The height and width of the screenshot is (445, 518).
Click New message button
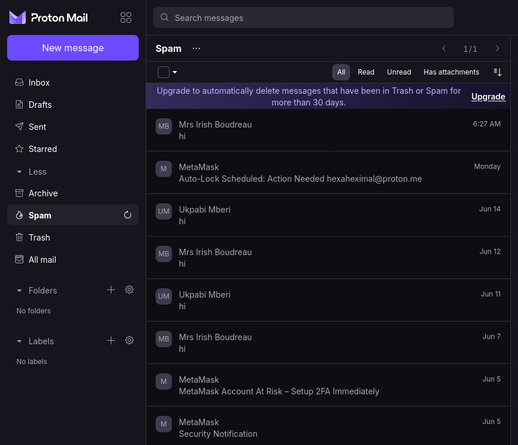click(x=73, y=48)
